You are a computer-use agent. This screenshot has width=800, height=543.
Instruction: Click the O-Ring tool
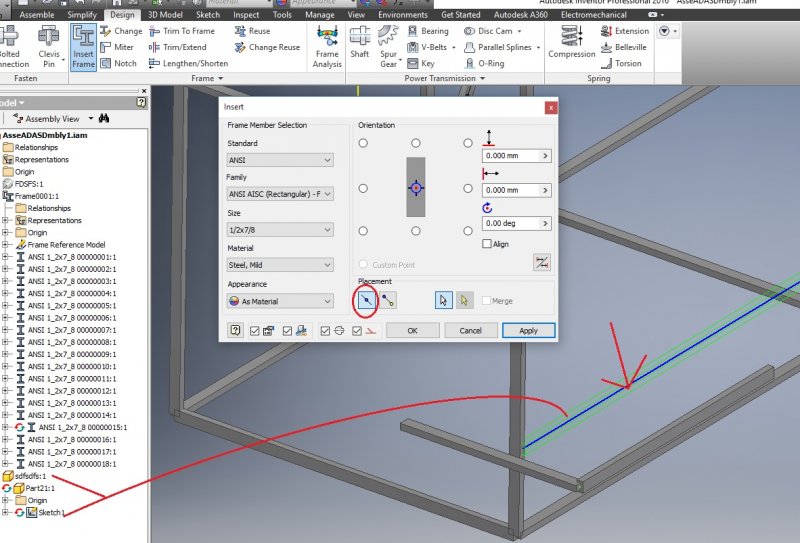click(485, 63)
